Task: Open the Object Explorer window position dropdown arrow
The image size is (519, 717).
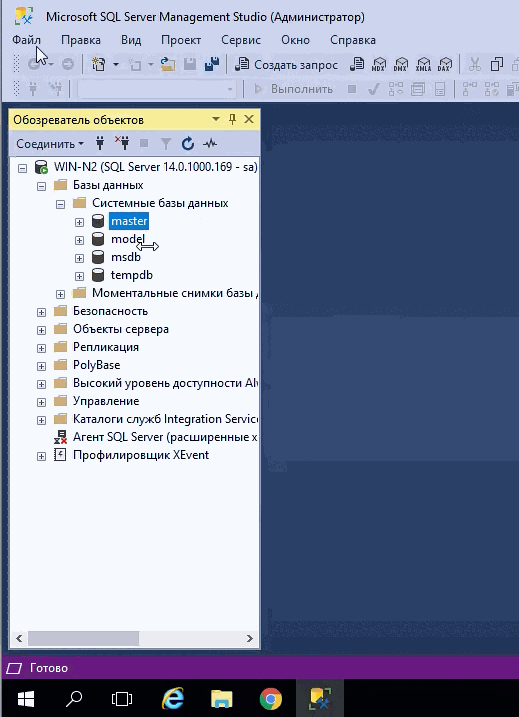Action: tap(216, 119)
